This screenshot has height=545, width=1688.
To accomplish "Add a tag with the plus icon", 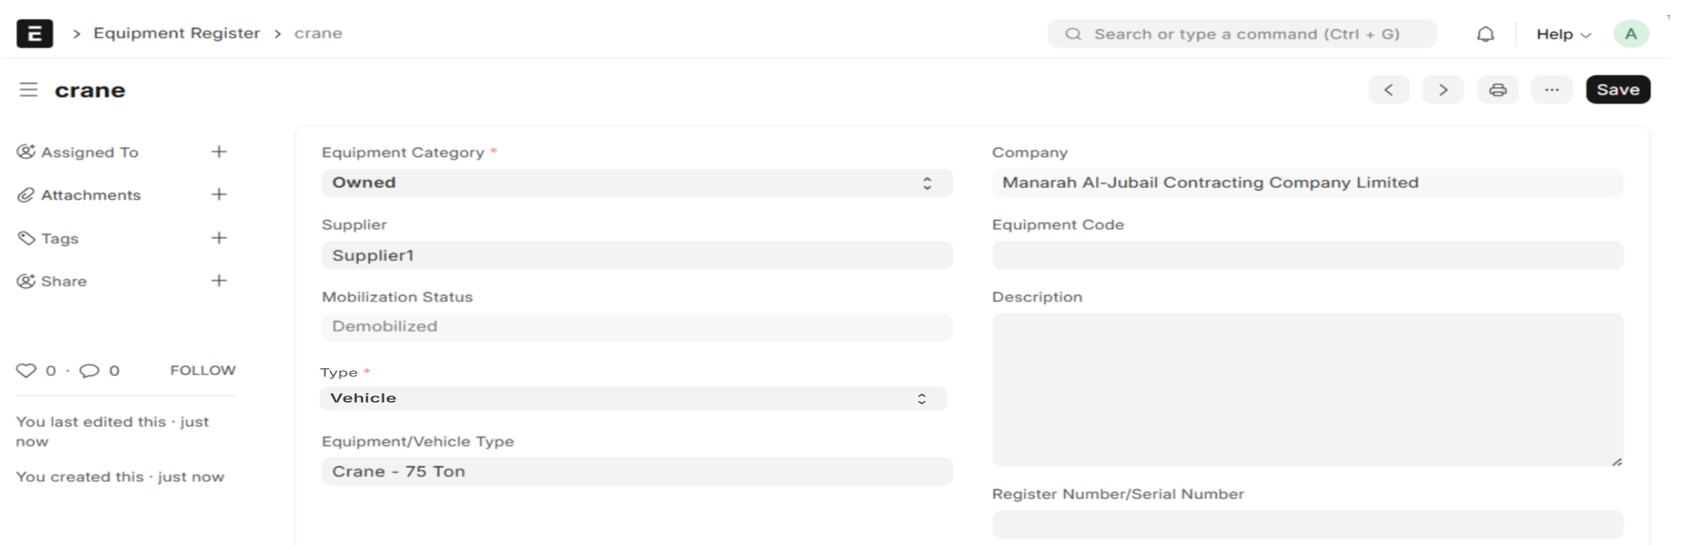I will (x=219, y=238).
